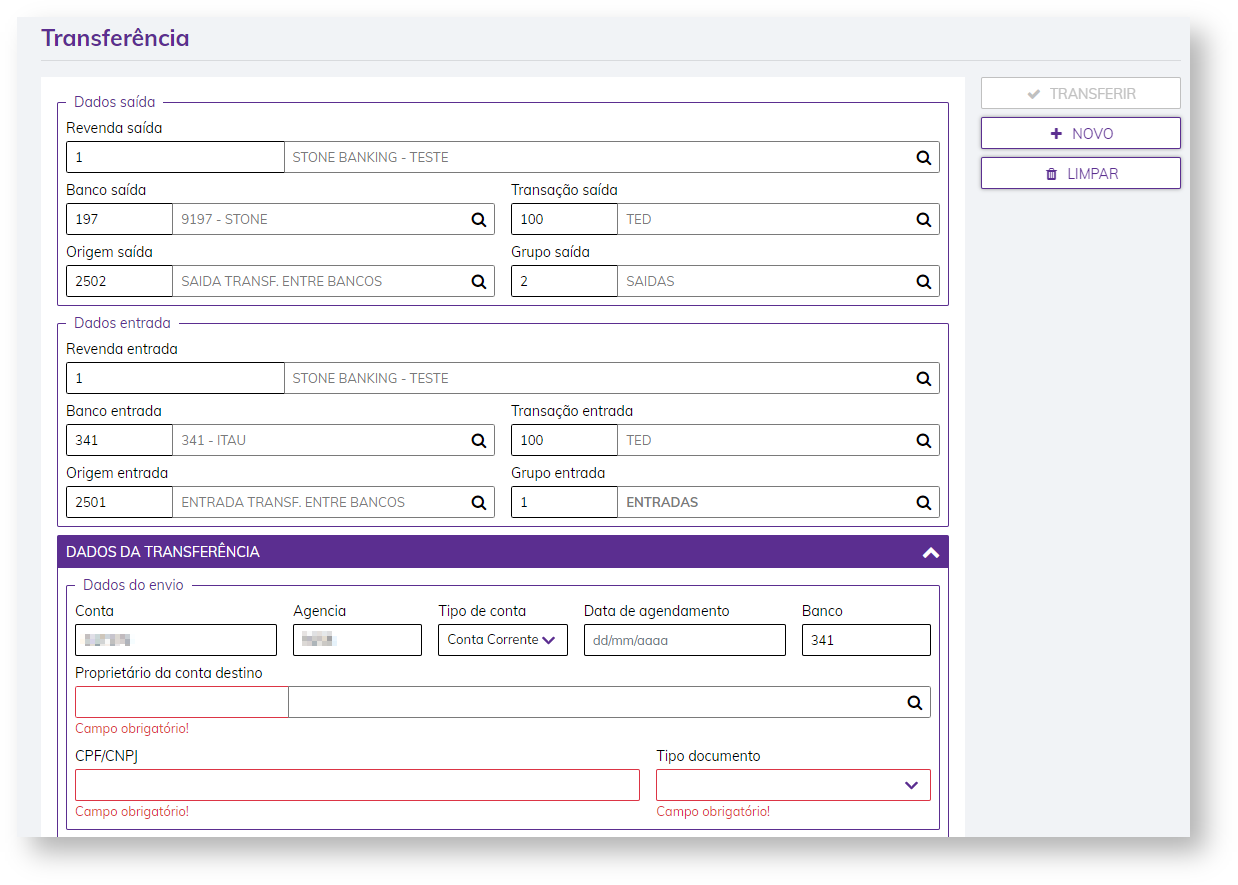The height and width of the screenshot is (885, 1238).
Task: Click the Origem saída code field 2502
Action: [119, 281]
